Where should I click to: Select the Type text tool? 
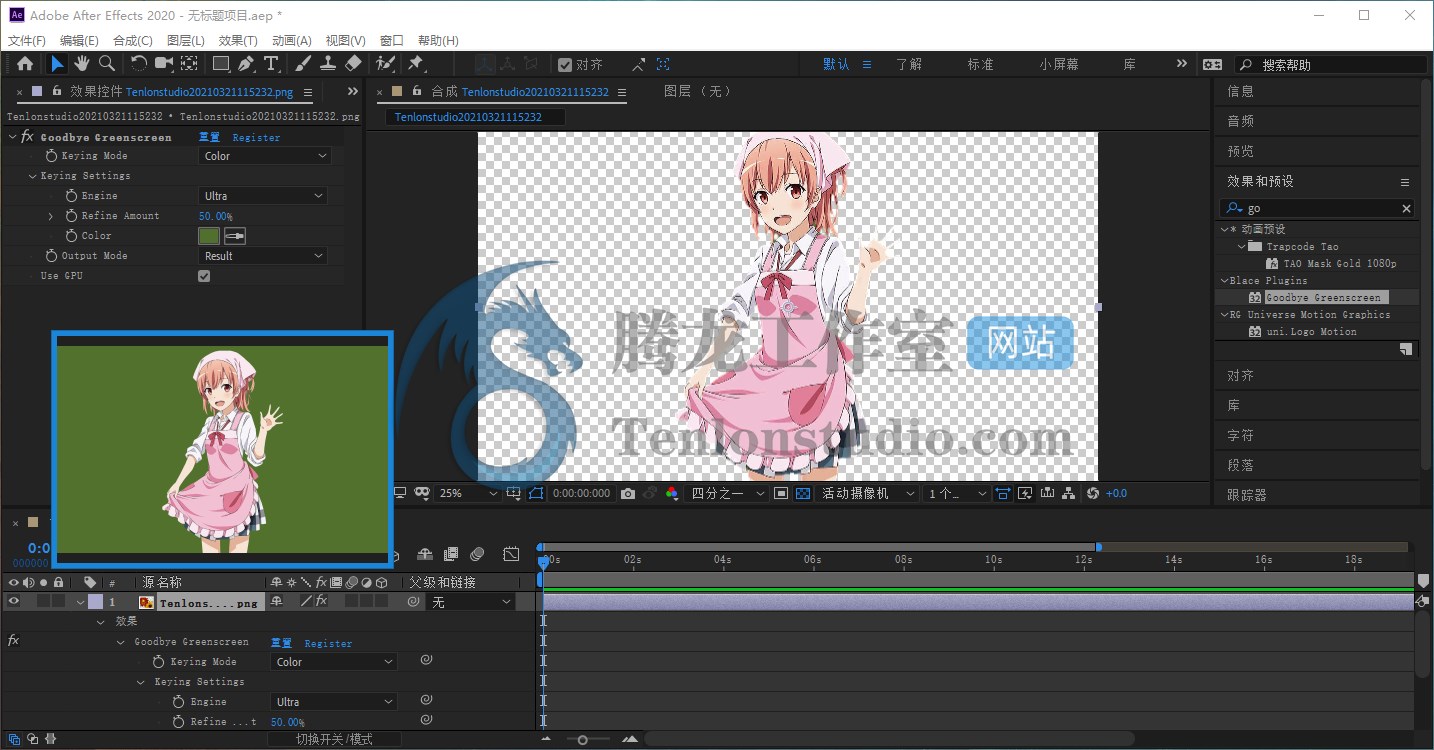click(271, 64)
